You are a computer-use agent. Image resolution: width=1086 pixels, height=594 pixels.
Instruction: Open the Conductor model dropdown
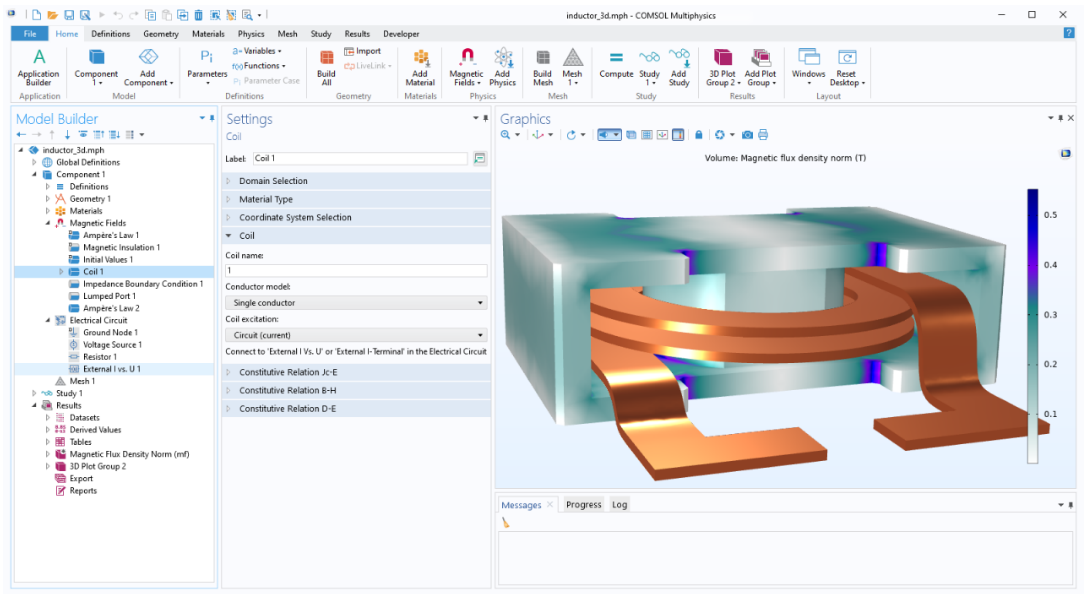pos(356,303)
